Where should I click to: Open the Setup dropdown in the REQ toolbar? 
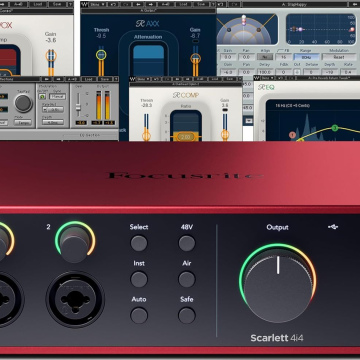(x=268, y=78)
